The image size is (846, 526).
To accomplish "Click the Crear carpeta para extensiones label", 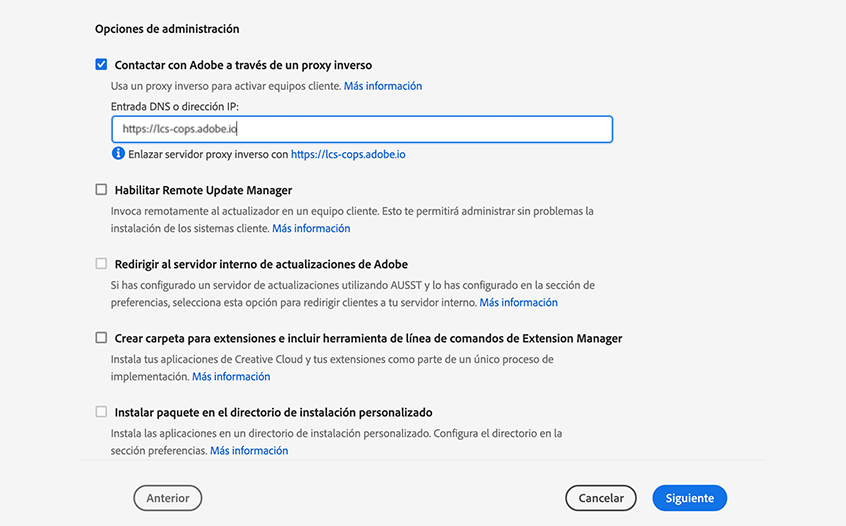I will tap(368, 338).
